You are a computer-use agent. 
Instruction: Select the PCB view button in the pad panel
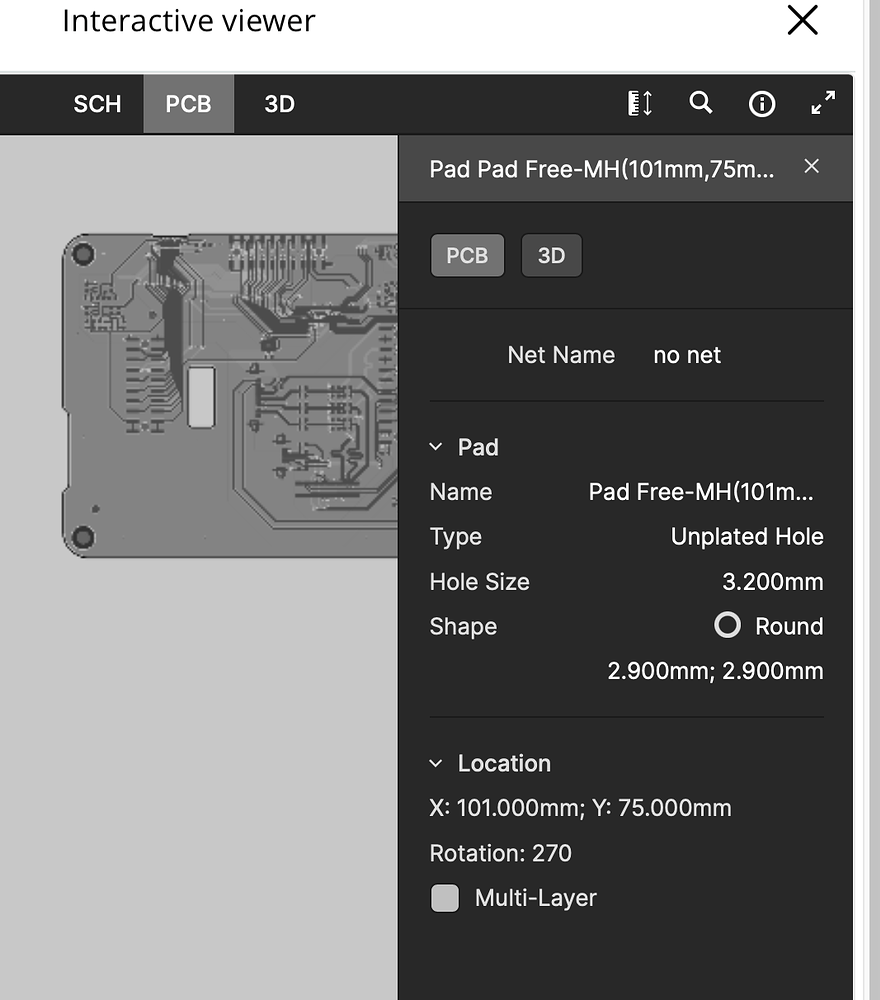point(467,255)
